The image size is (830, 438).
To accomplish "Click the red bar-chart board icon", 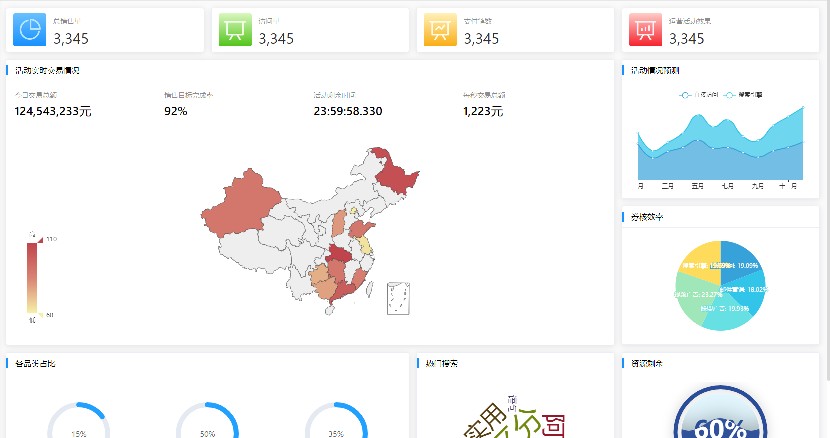I will click(645, 30).
